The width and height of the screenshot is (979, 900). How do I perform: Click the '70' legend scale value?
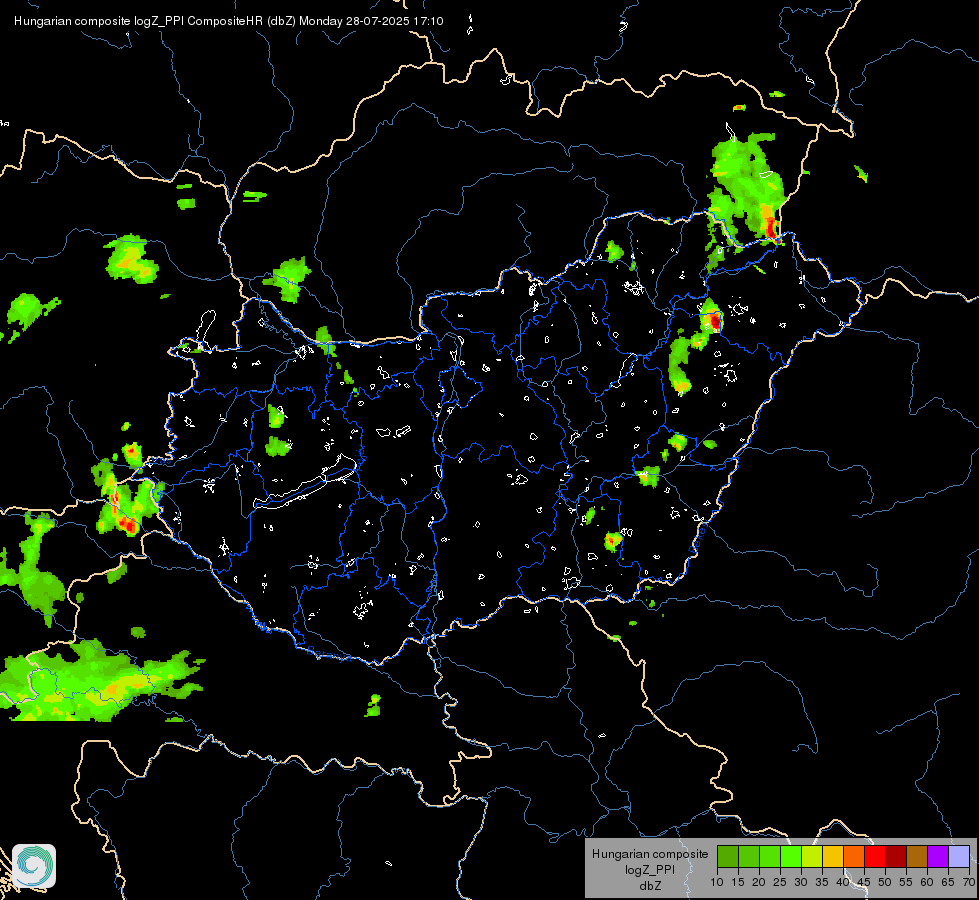point(969,883)
